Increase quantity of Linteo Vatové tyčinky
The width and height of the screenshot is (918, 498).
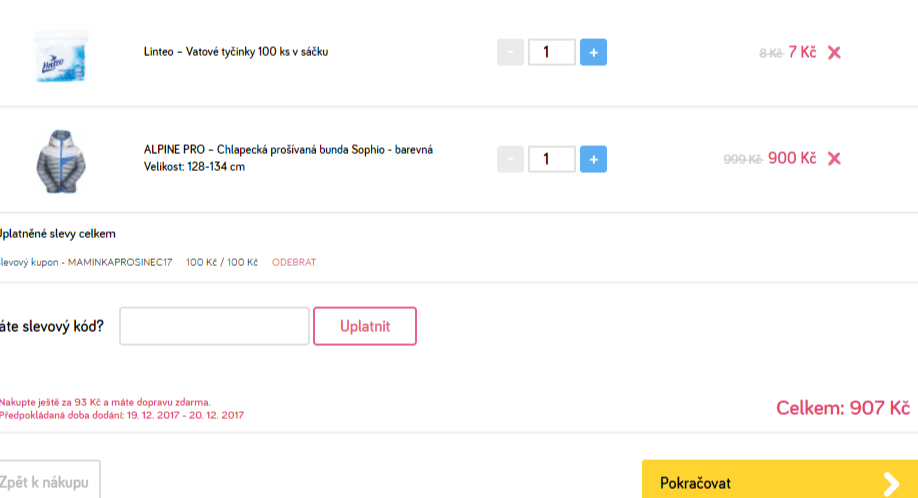pyautogui.click(x=593, y=52)
